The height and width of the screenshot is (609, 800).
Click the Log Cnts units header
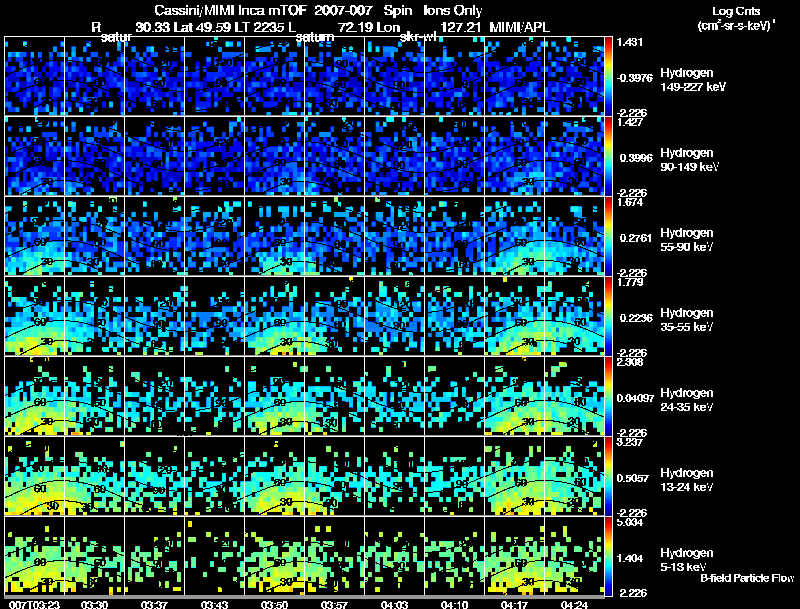point(736,18)
